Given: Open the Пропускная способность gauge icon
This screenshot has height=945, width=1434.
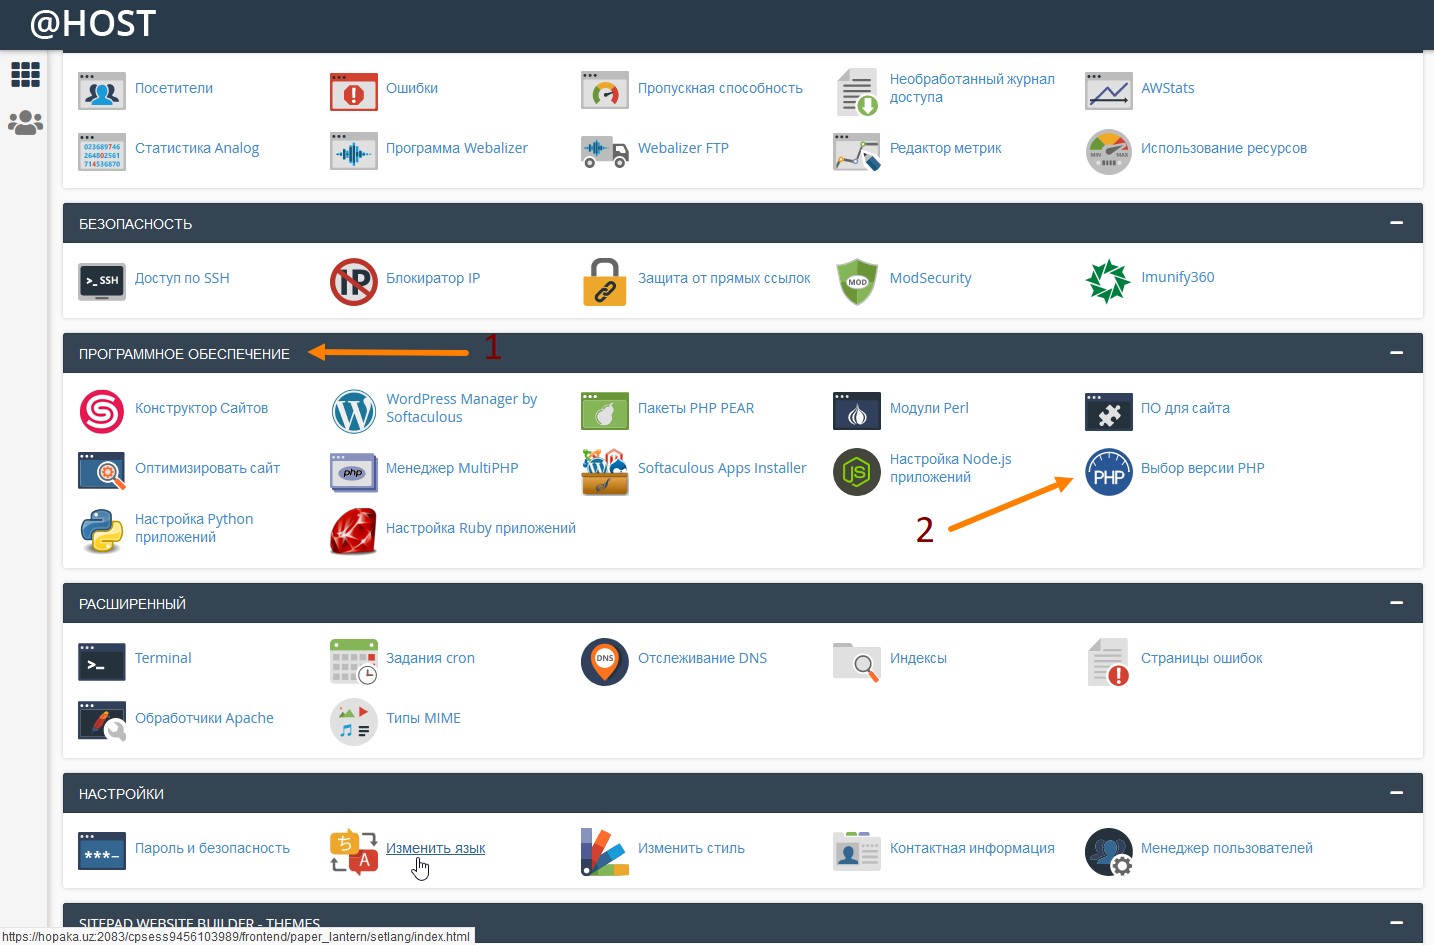Looking at the screenshot, I should coord(605,91).
